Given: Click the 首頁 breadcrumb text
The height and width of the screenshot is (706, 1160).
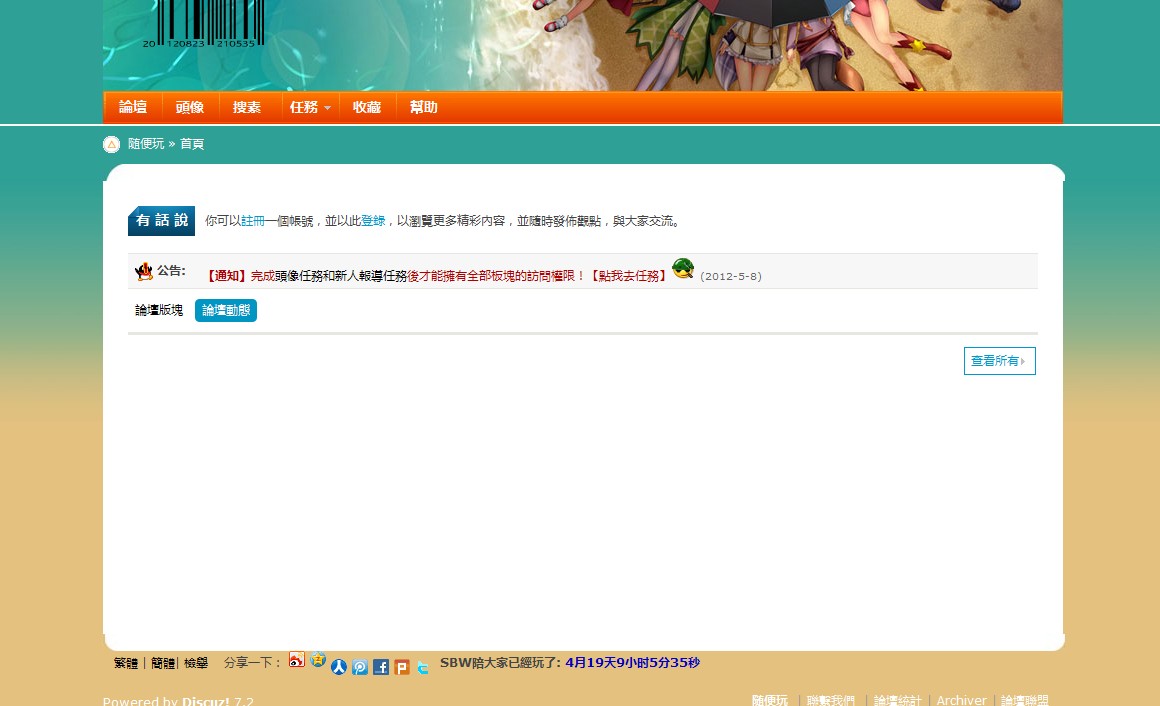Looking at the screenshot, I should click(x=192, y=144).
